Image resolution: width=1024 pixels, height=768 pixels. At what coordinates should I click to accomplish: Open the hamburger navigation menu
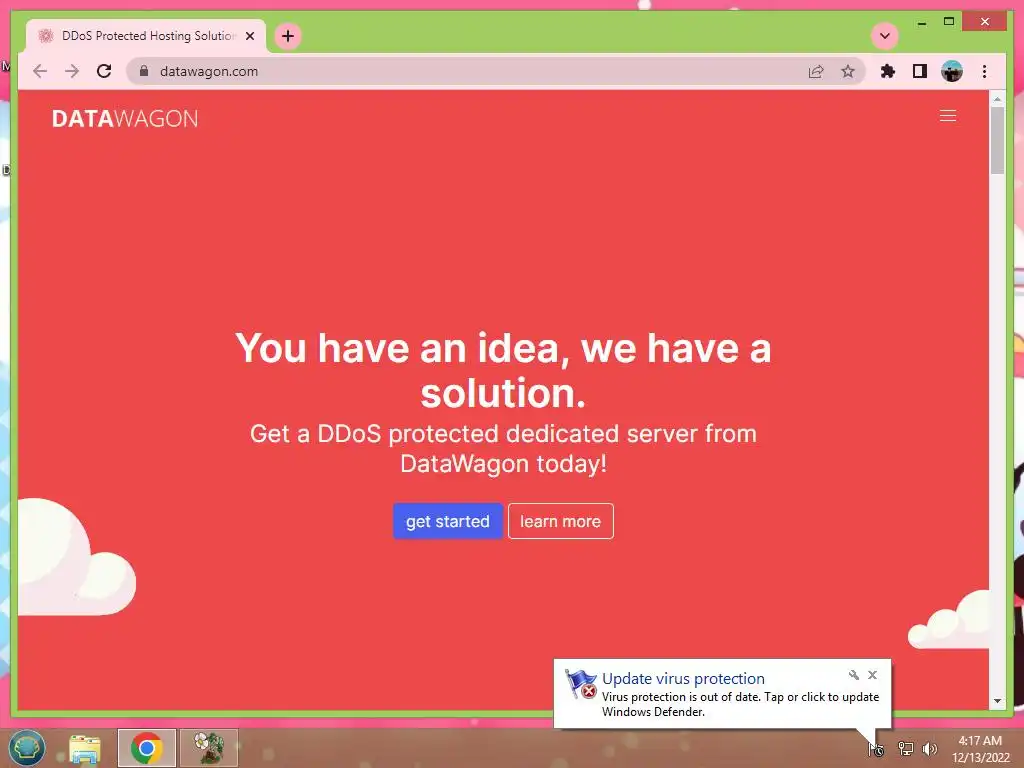coord(948,116)
